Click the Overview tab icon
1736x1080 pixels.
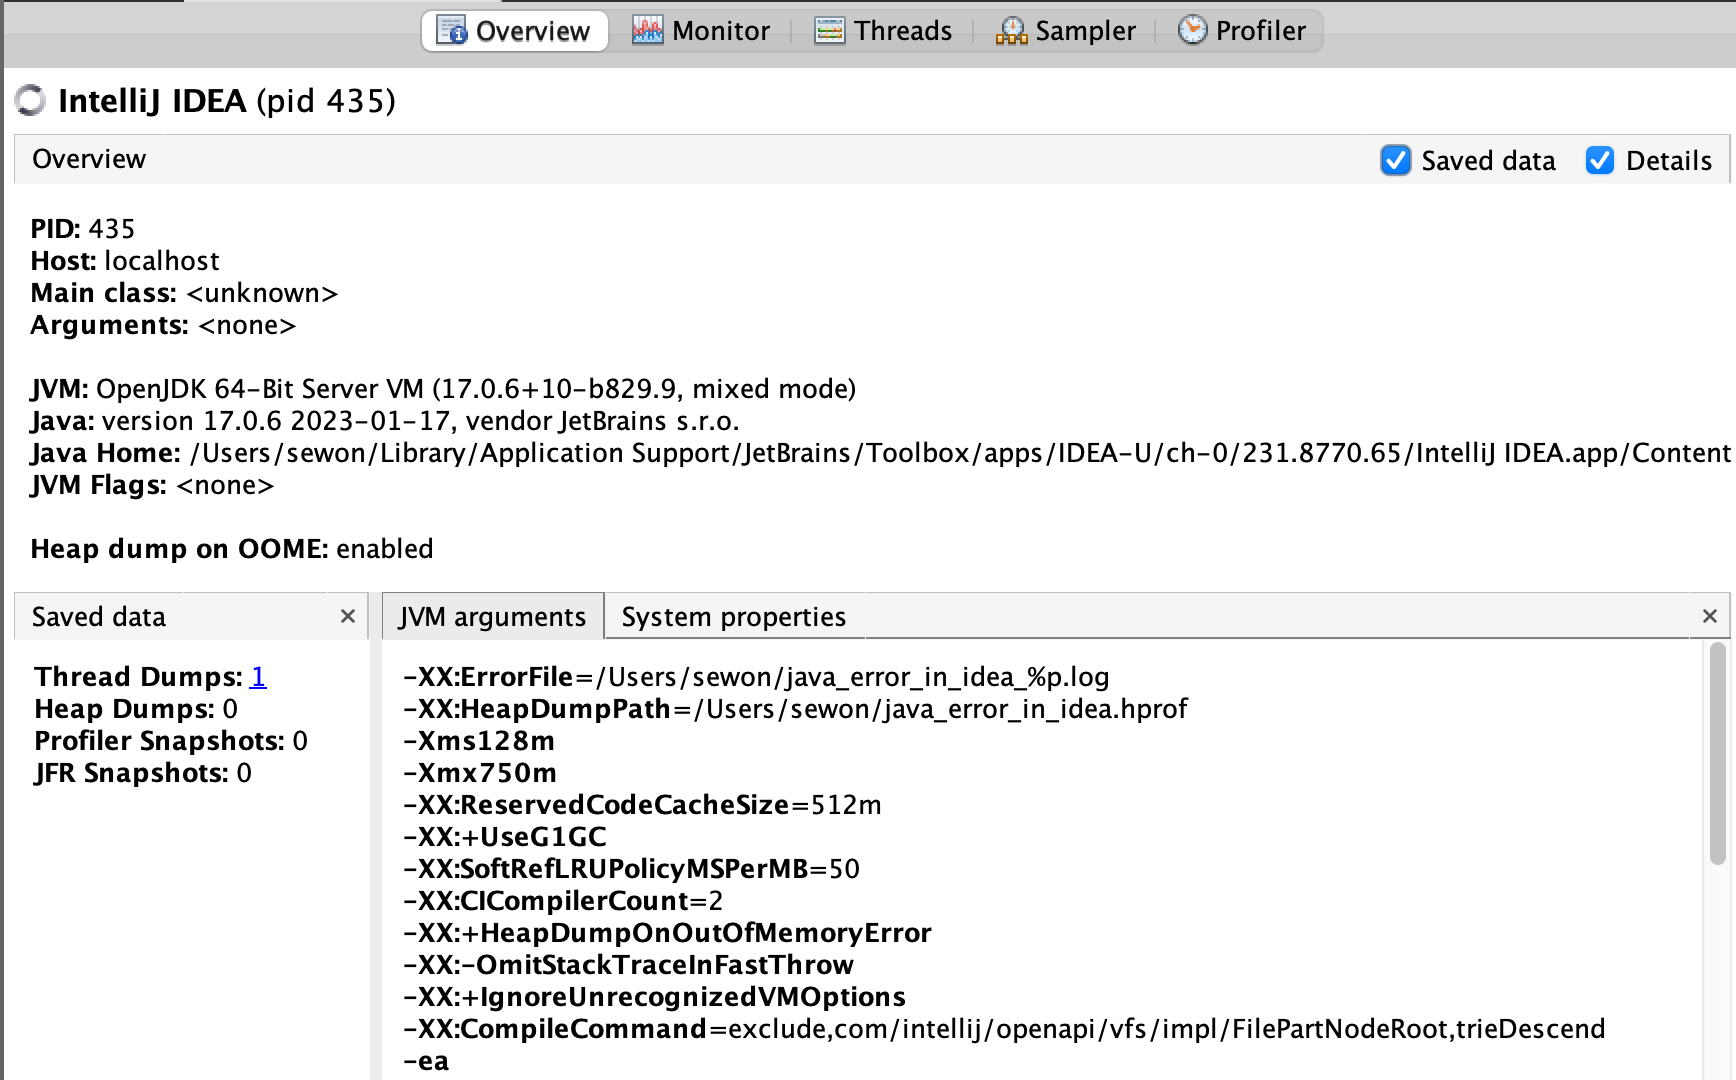452,30
